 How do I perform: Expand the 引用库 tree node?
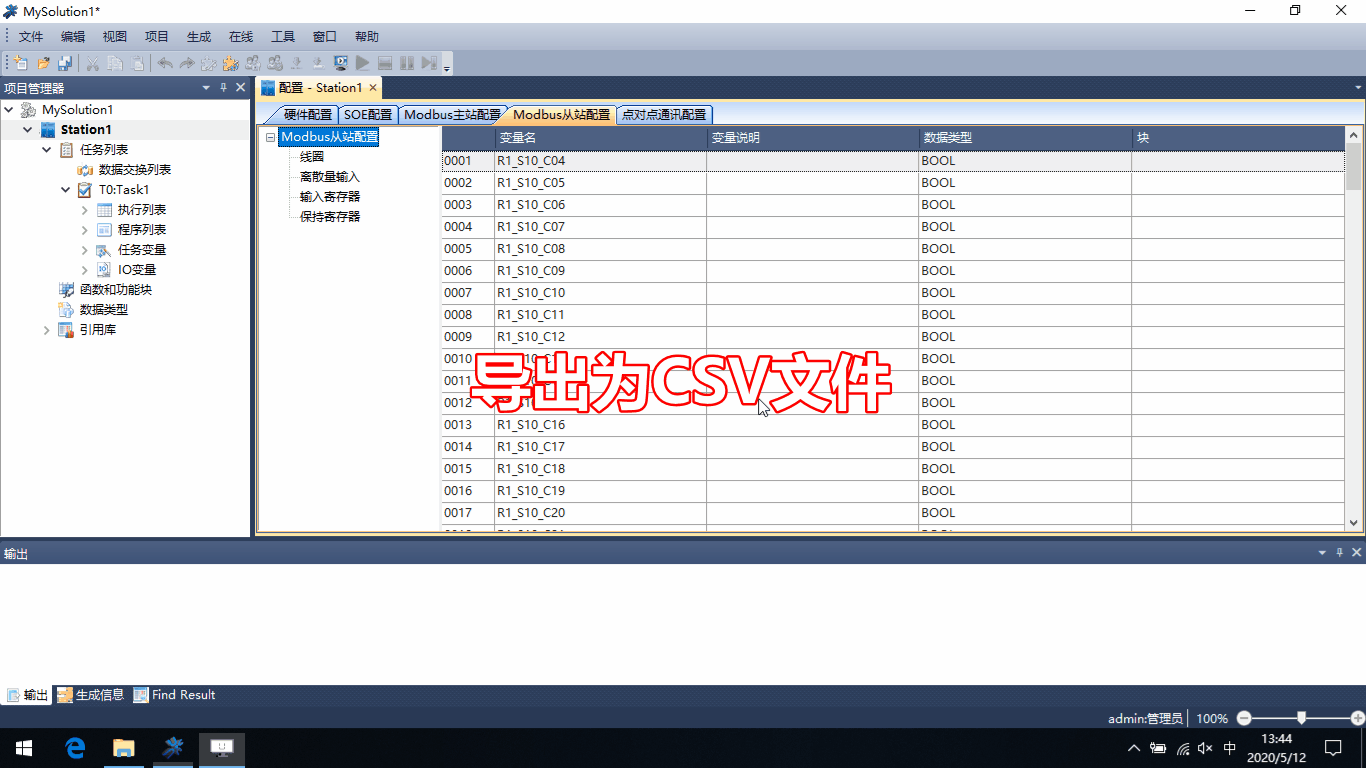click(x=46, y=329)
